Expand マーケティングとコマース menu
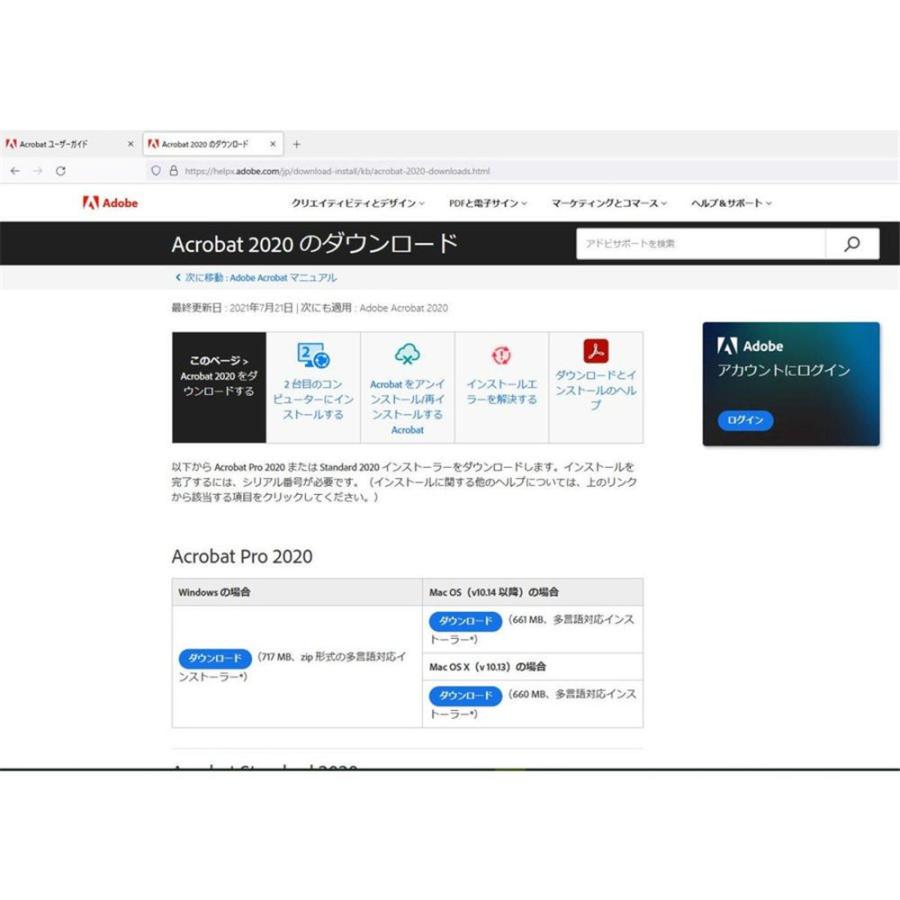Screen dimensions: 900x900 tap(609, 203)
